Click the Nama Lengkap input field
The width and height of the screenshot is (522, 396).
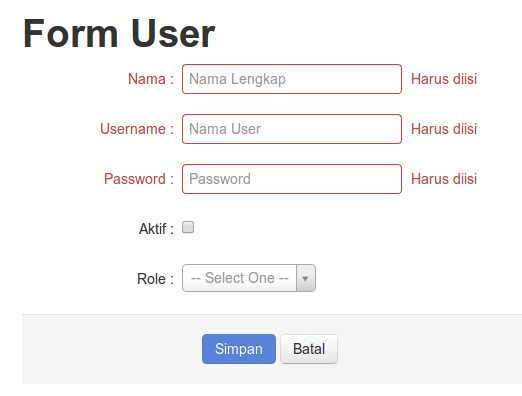pos(292,79)
